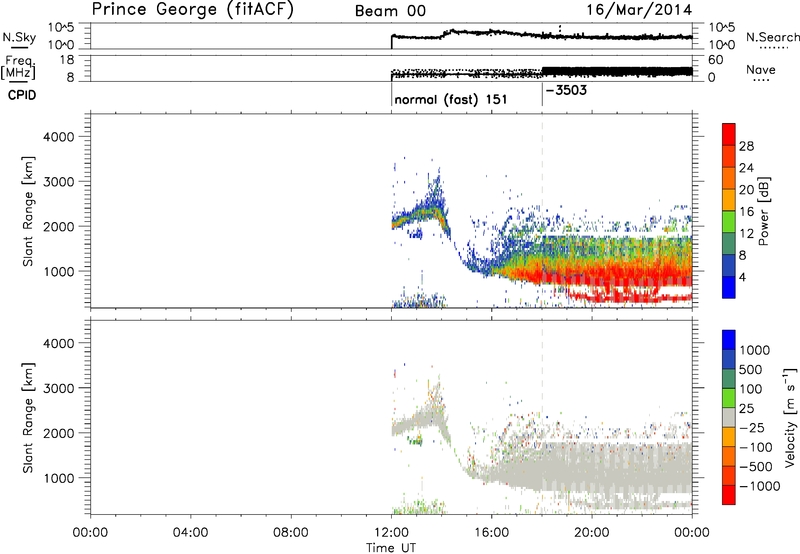Click the '100' label on velocity colorbar

click(751, 389)
